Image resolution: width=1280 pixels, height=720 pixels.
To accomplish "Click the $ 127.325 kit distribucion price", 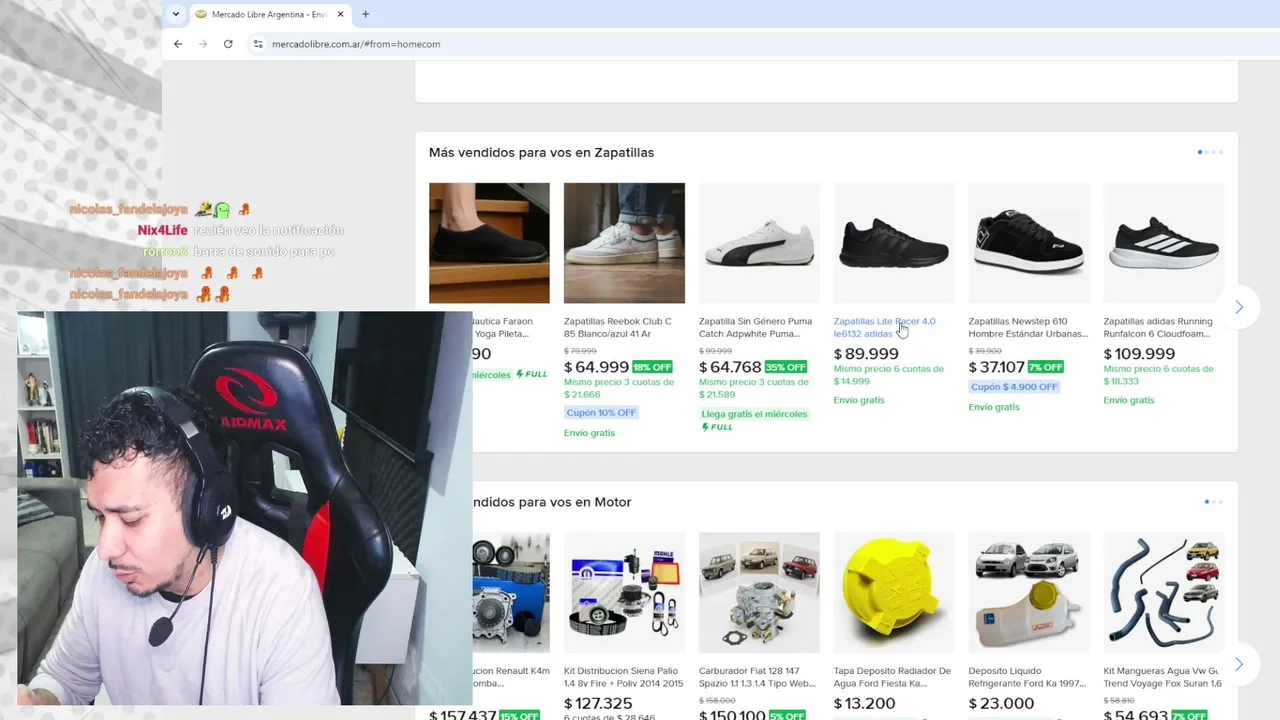I will tap(598, 704).
